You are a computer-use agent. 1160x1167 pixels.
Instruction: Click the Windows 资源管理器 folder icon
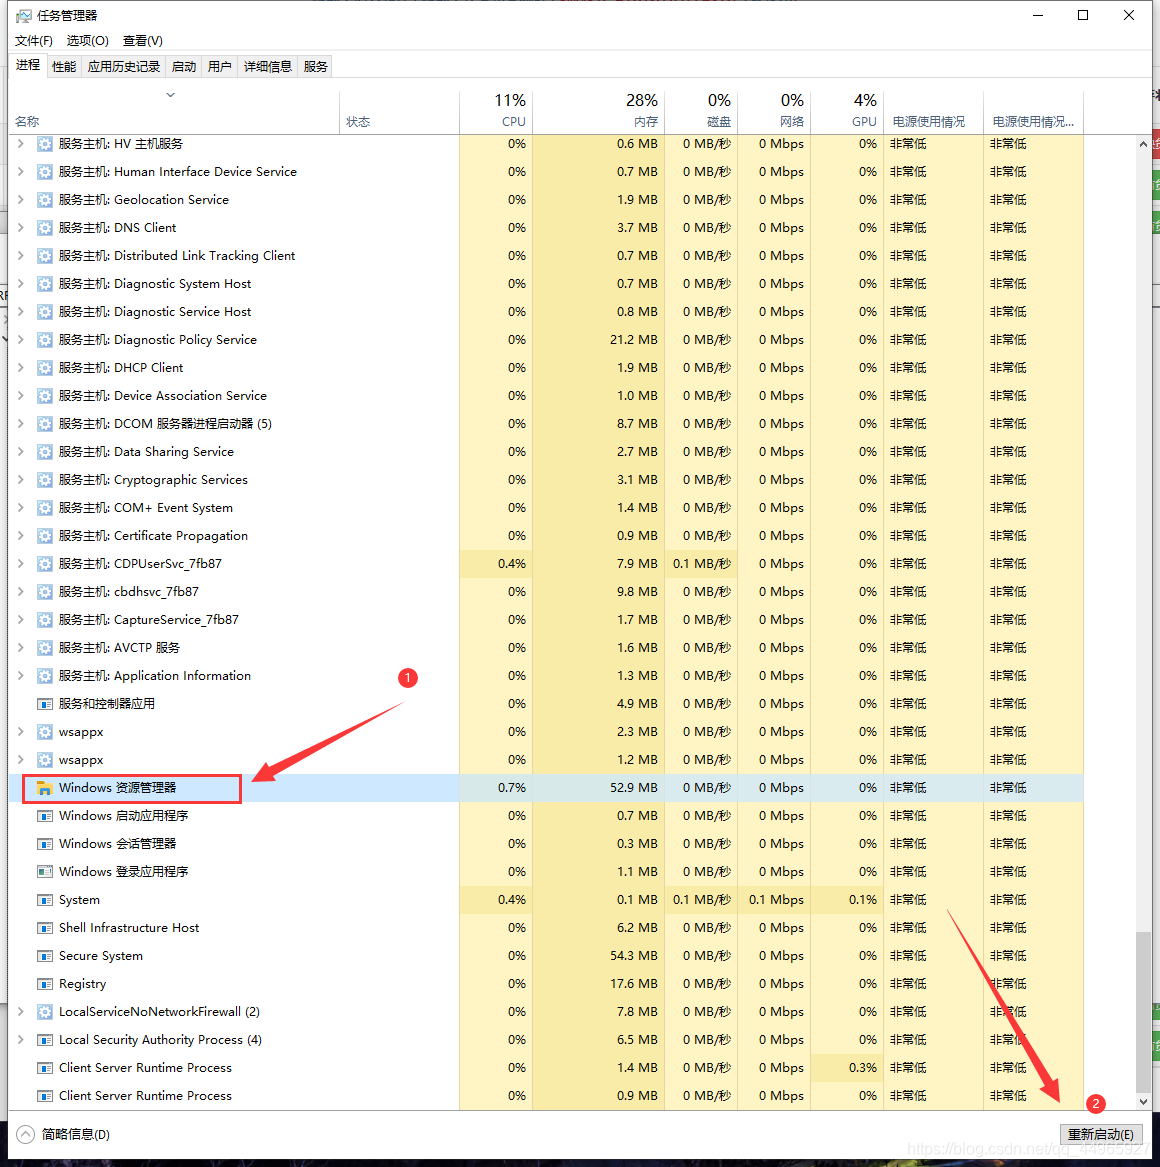tap(45, 788)
